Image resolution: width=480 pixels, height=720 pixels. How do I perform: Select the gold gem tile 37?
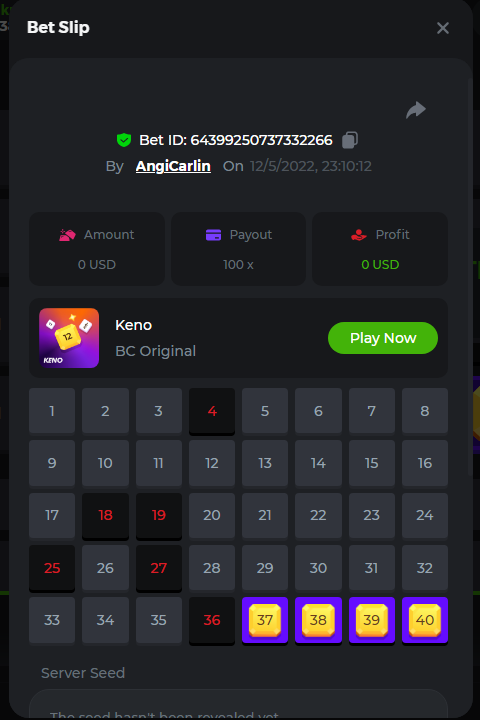click(x=265, y=620)
